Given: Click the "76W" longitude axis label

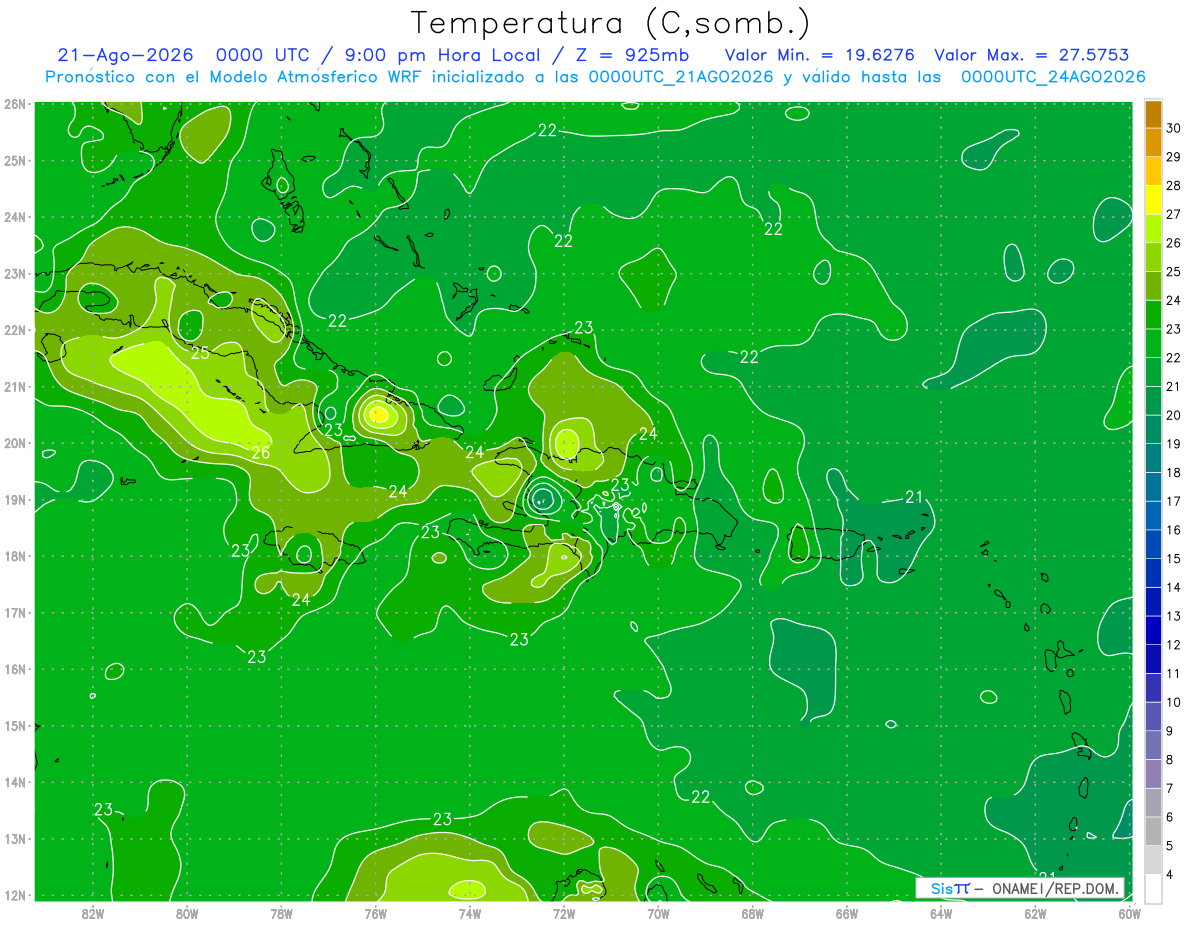Looking at the screenshot, I should (375, 913).
